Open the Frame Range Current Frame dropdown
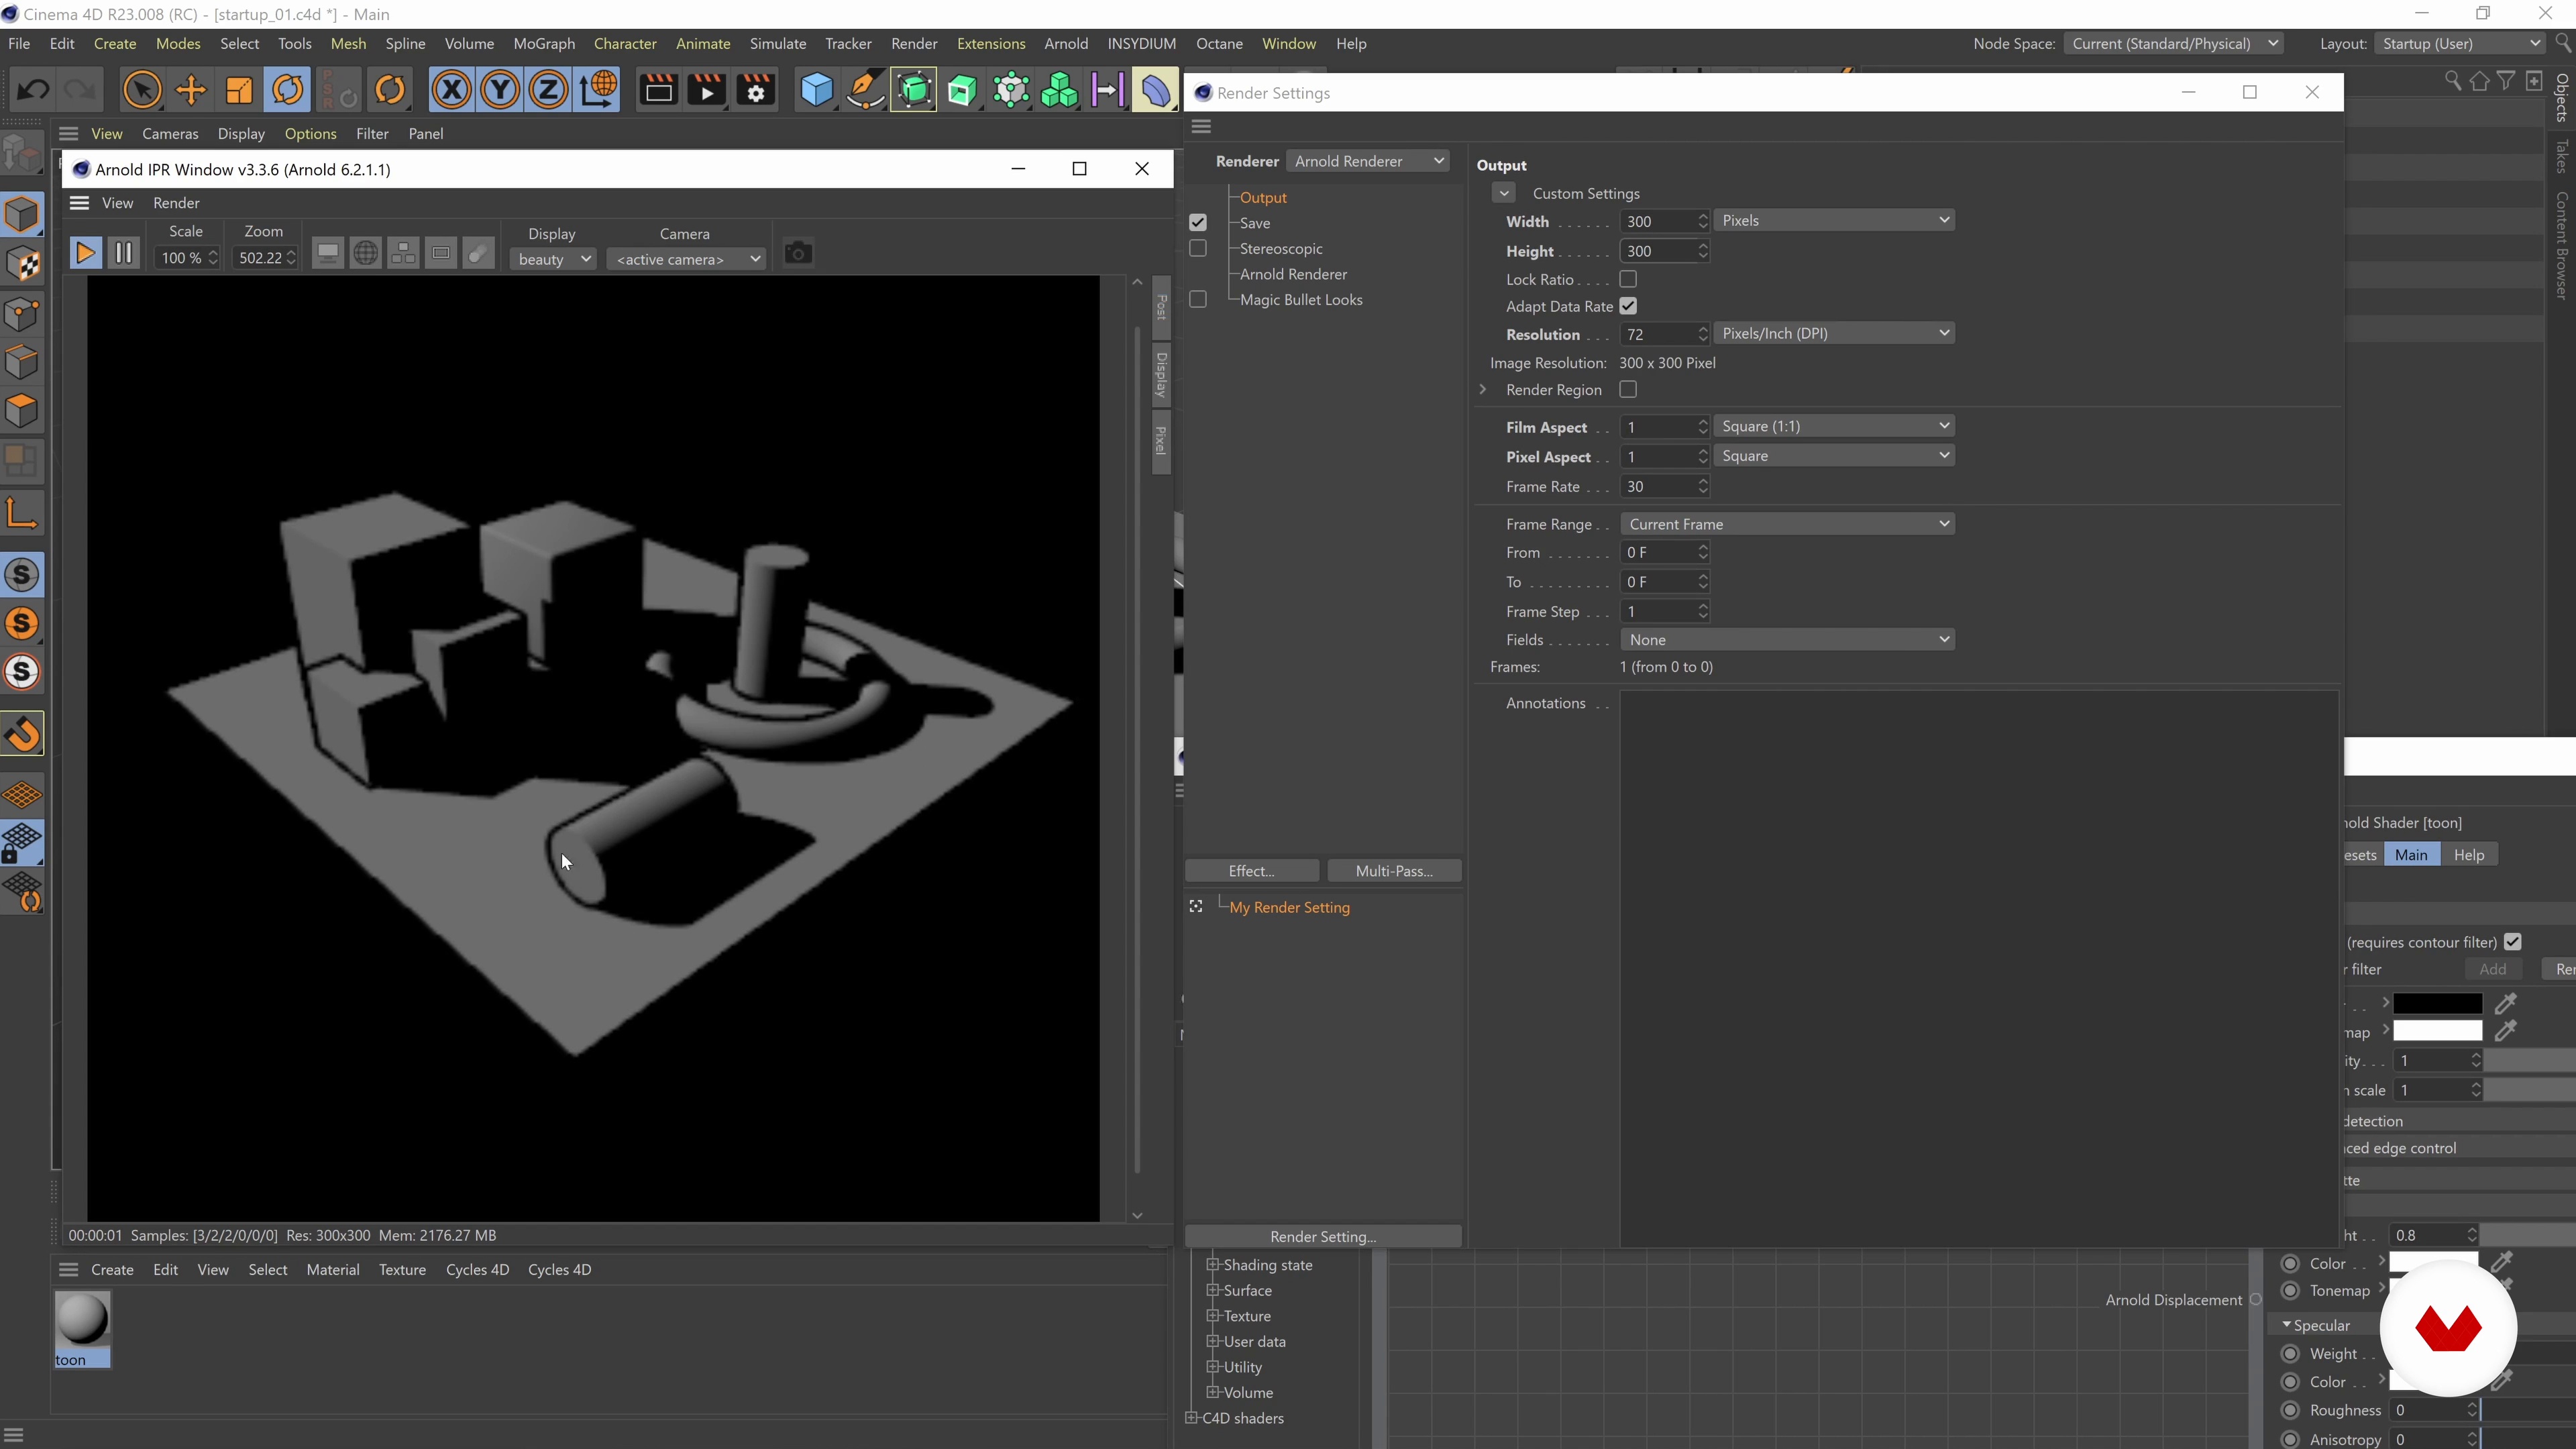The image size is (2576, 1449). pyautogui.click(x=1787, y=524)
